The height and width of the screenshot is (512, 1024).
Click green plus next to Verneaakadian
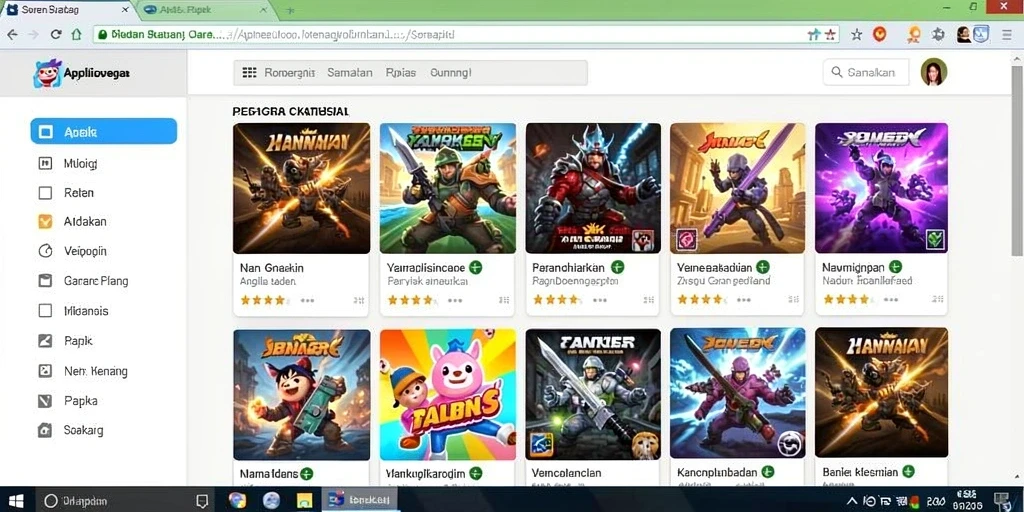tap(763, 267)
